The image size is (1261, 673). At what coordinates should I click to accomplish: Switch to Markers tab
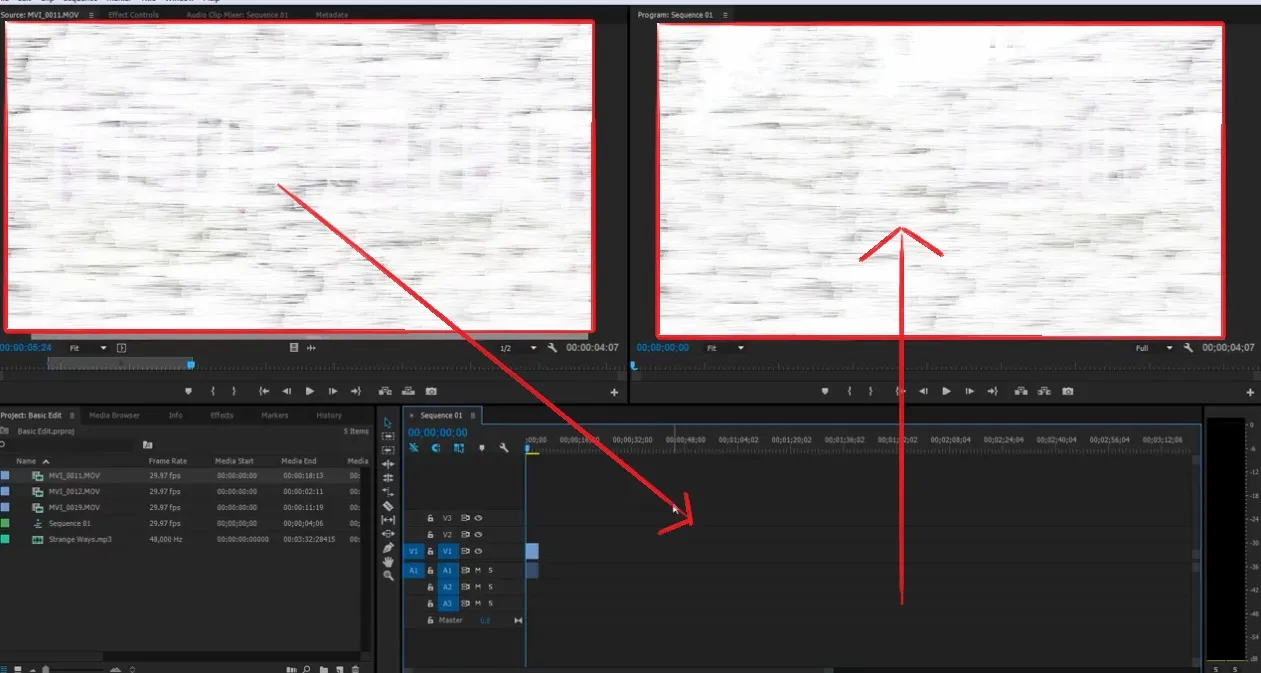coord(274,415)
